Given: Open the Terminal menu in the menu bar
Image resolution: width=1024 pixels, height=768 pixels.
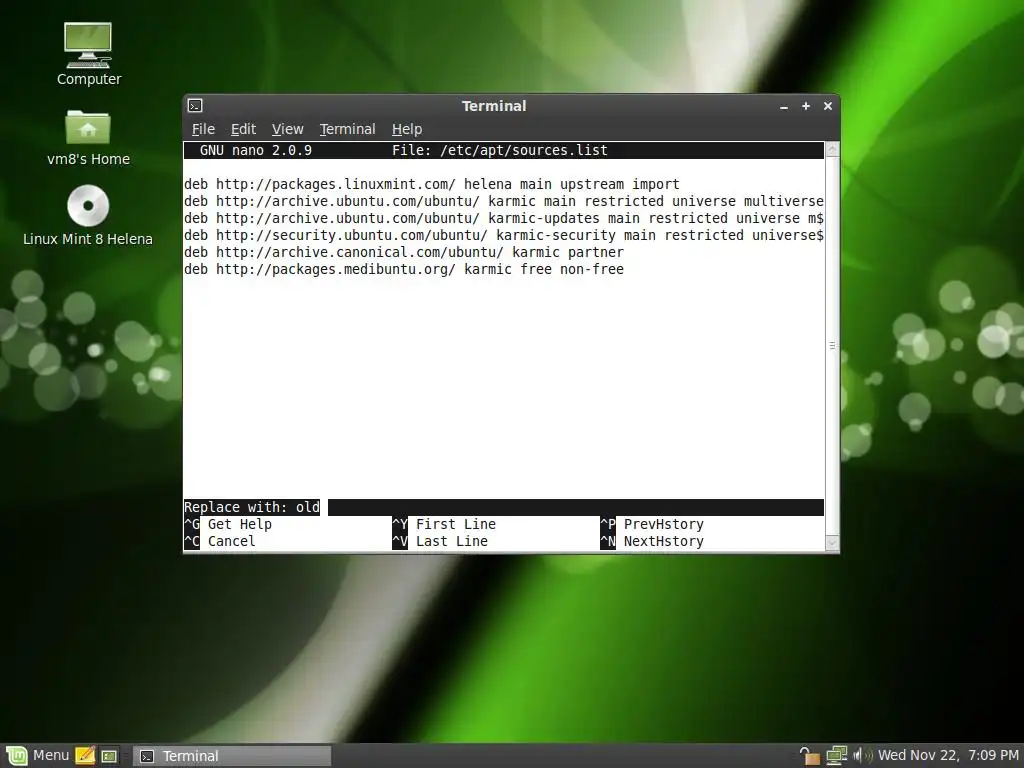Looking at the screenshot, I should click(x=347, y=129).
